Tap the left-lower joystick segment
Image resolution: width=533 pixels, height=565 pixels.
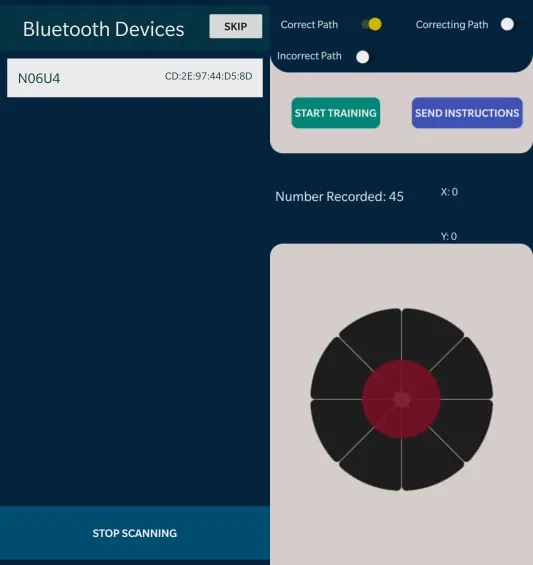click(x=338, y=427)
